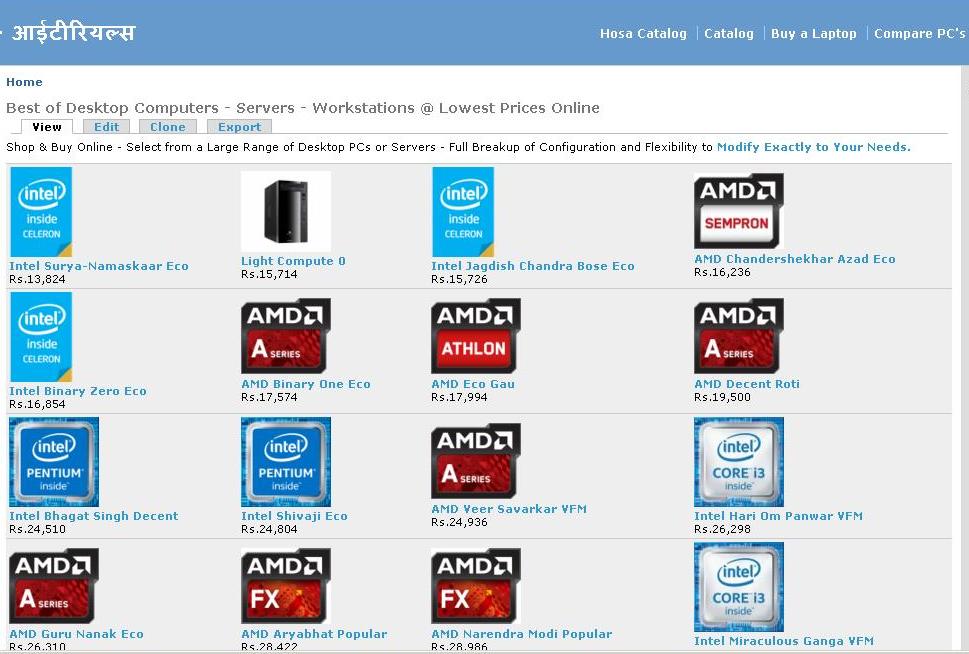Open the Intel Binary Zero Eco link
Image resolution: width=969 pixels, height=654 pixels.
click(x=78, y=391)
